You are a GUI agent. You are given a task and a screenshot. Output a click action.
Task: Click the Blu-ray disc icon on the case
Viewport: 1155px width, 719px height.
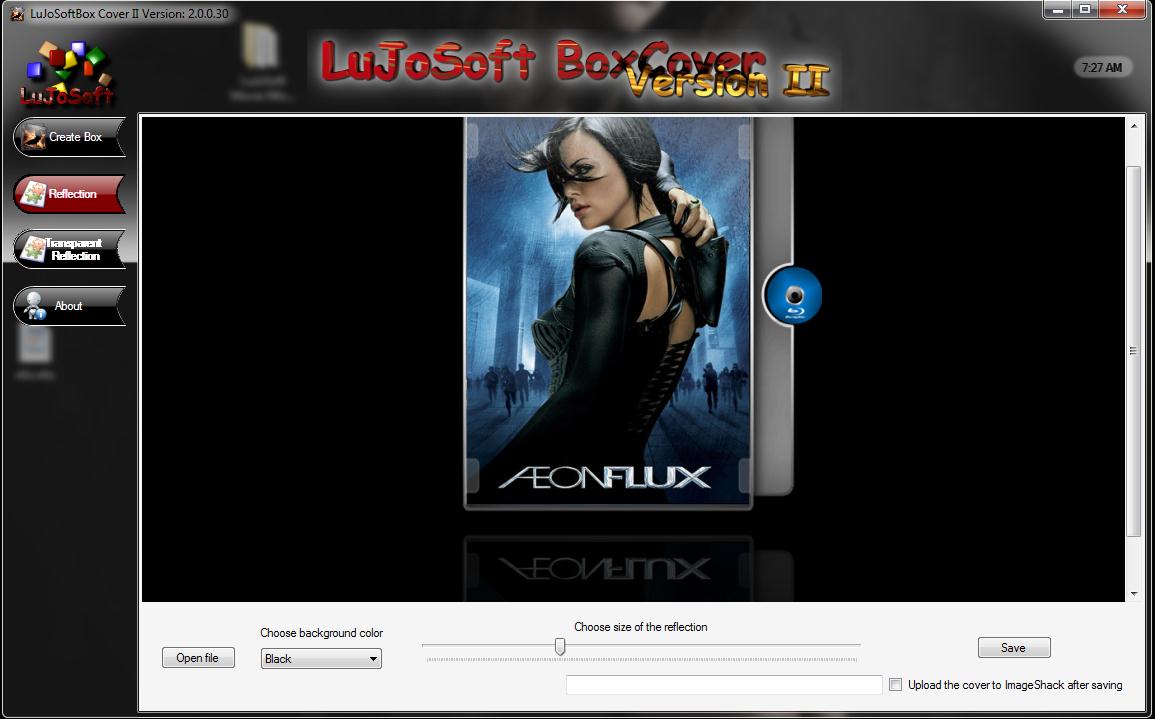pyautogui.click(x=793, y=295)
